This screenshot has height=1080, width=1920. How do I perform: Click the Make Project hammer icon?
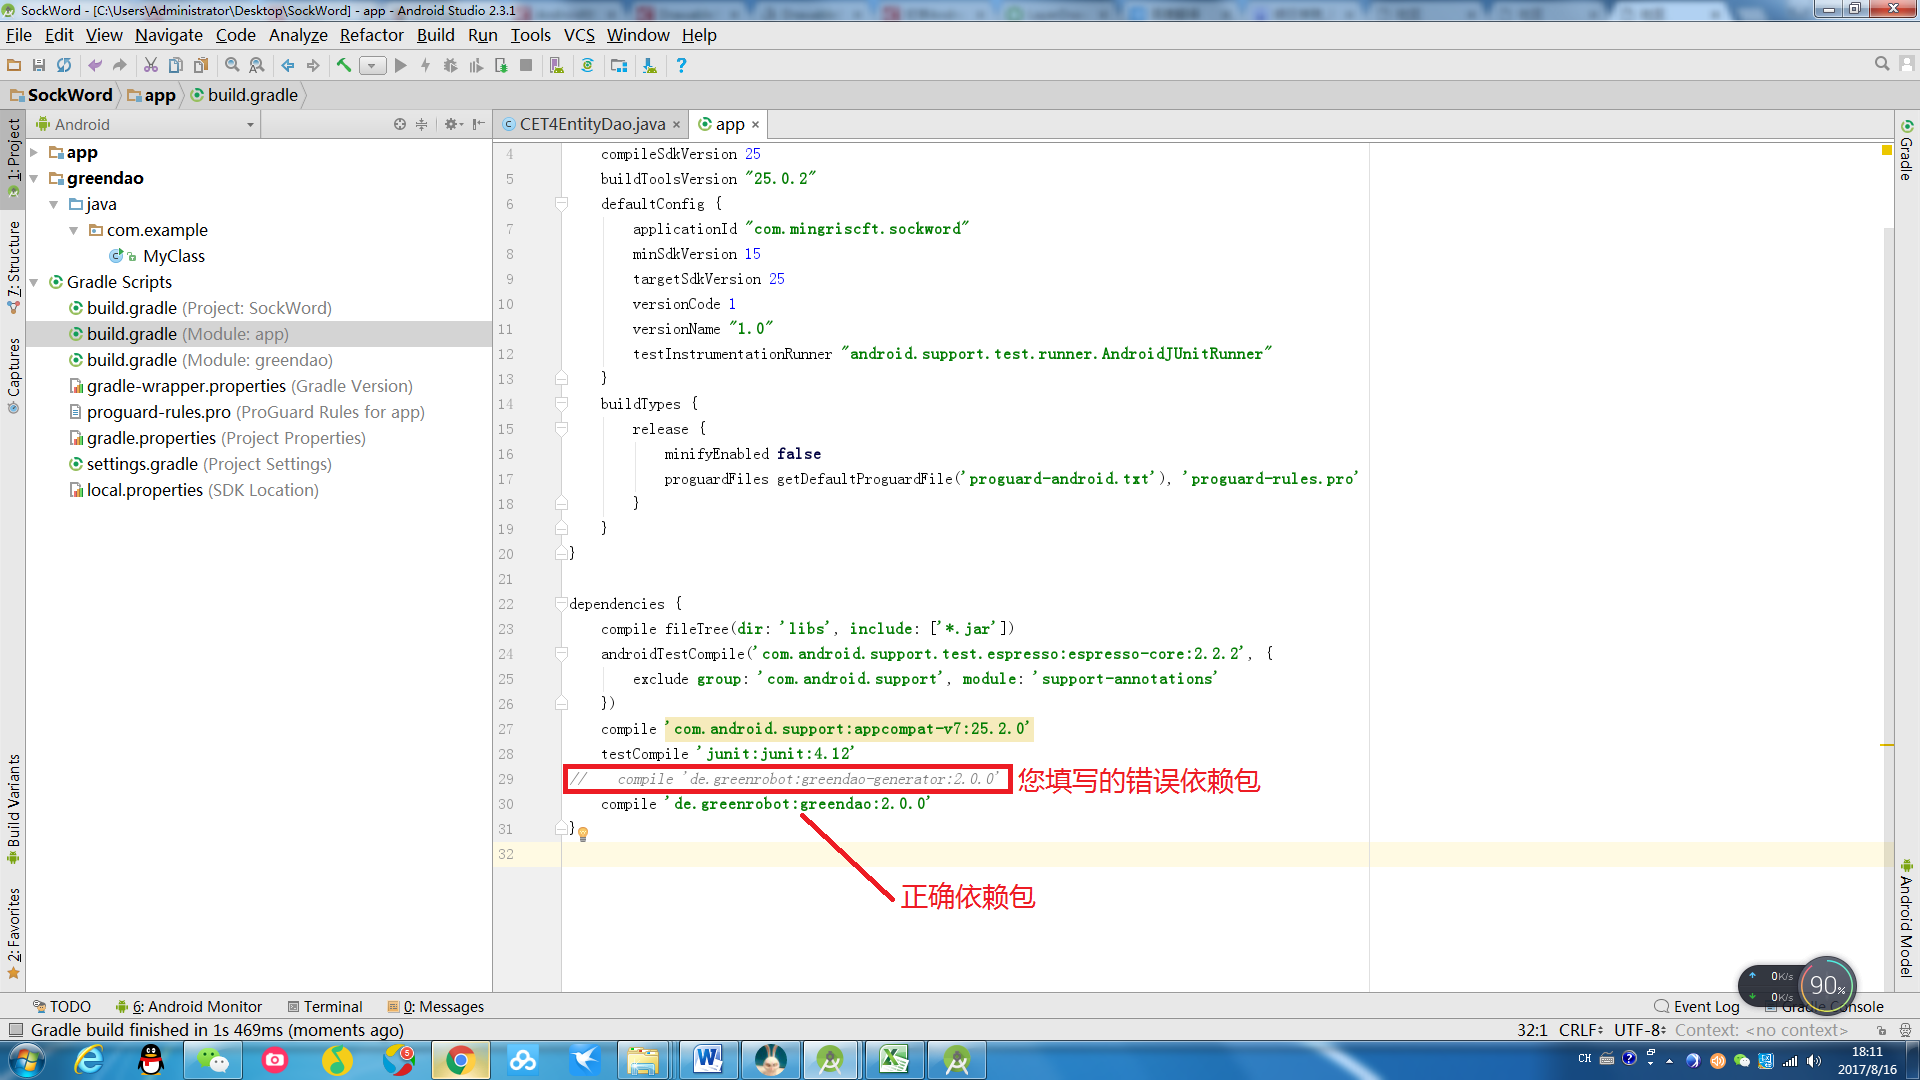pos(344,65)
